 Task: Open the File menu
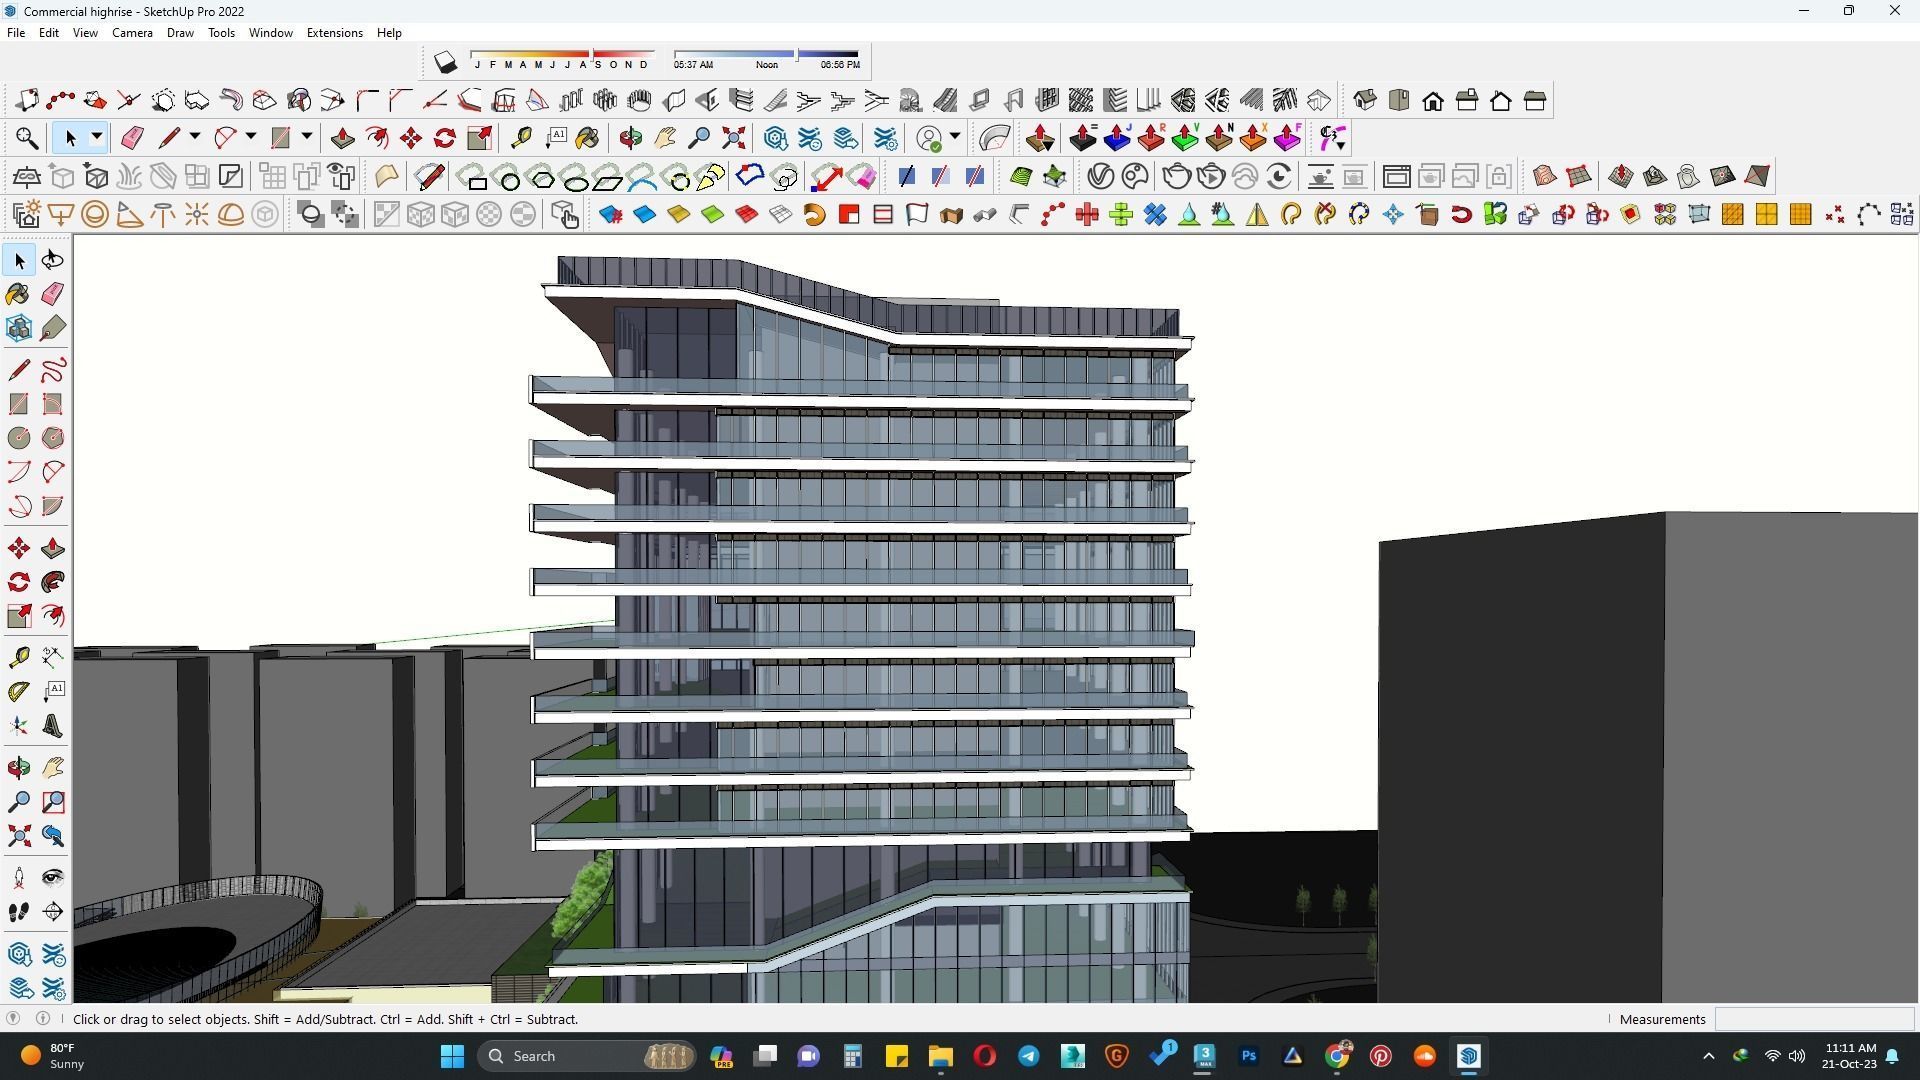tap(16, 33)
